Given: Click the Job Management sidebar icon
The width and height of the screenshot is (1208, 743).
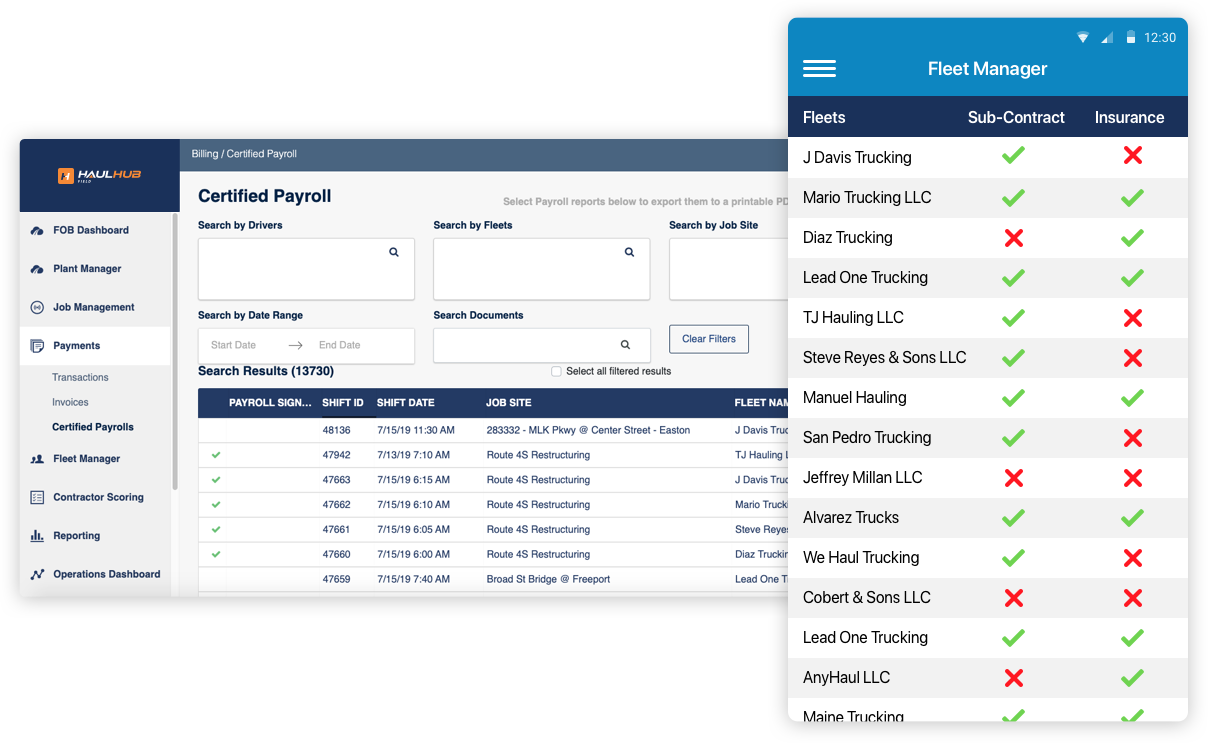Looking at the screenshot, I should (37, 307).
